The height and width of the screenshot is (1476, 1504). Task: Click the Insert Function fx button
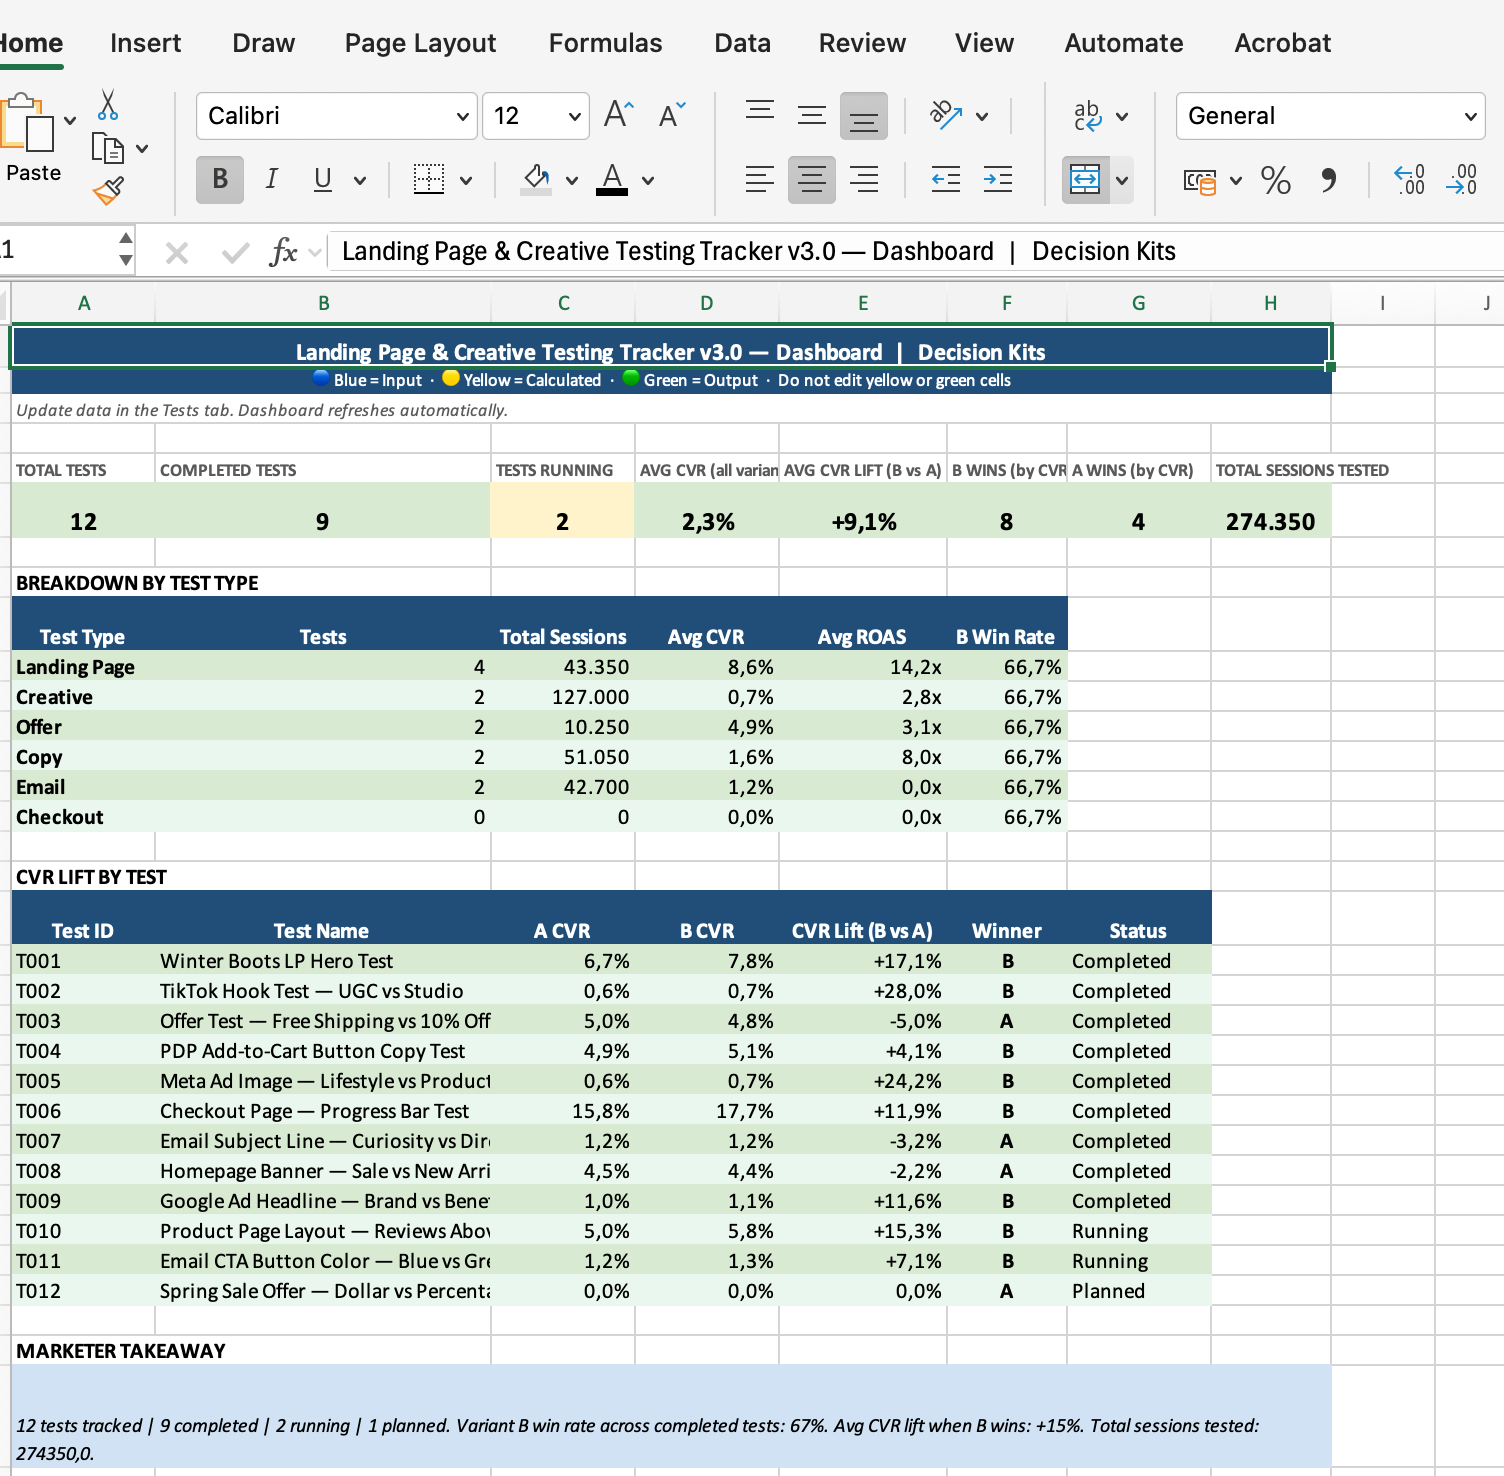pos(283,252)
